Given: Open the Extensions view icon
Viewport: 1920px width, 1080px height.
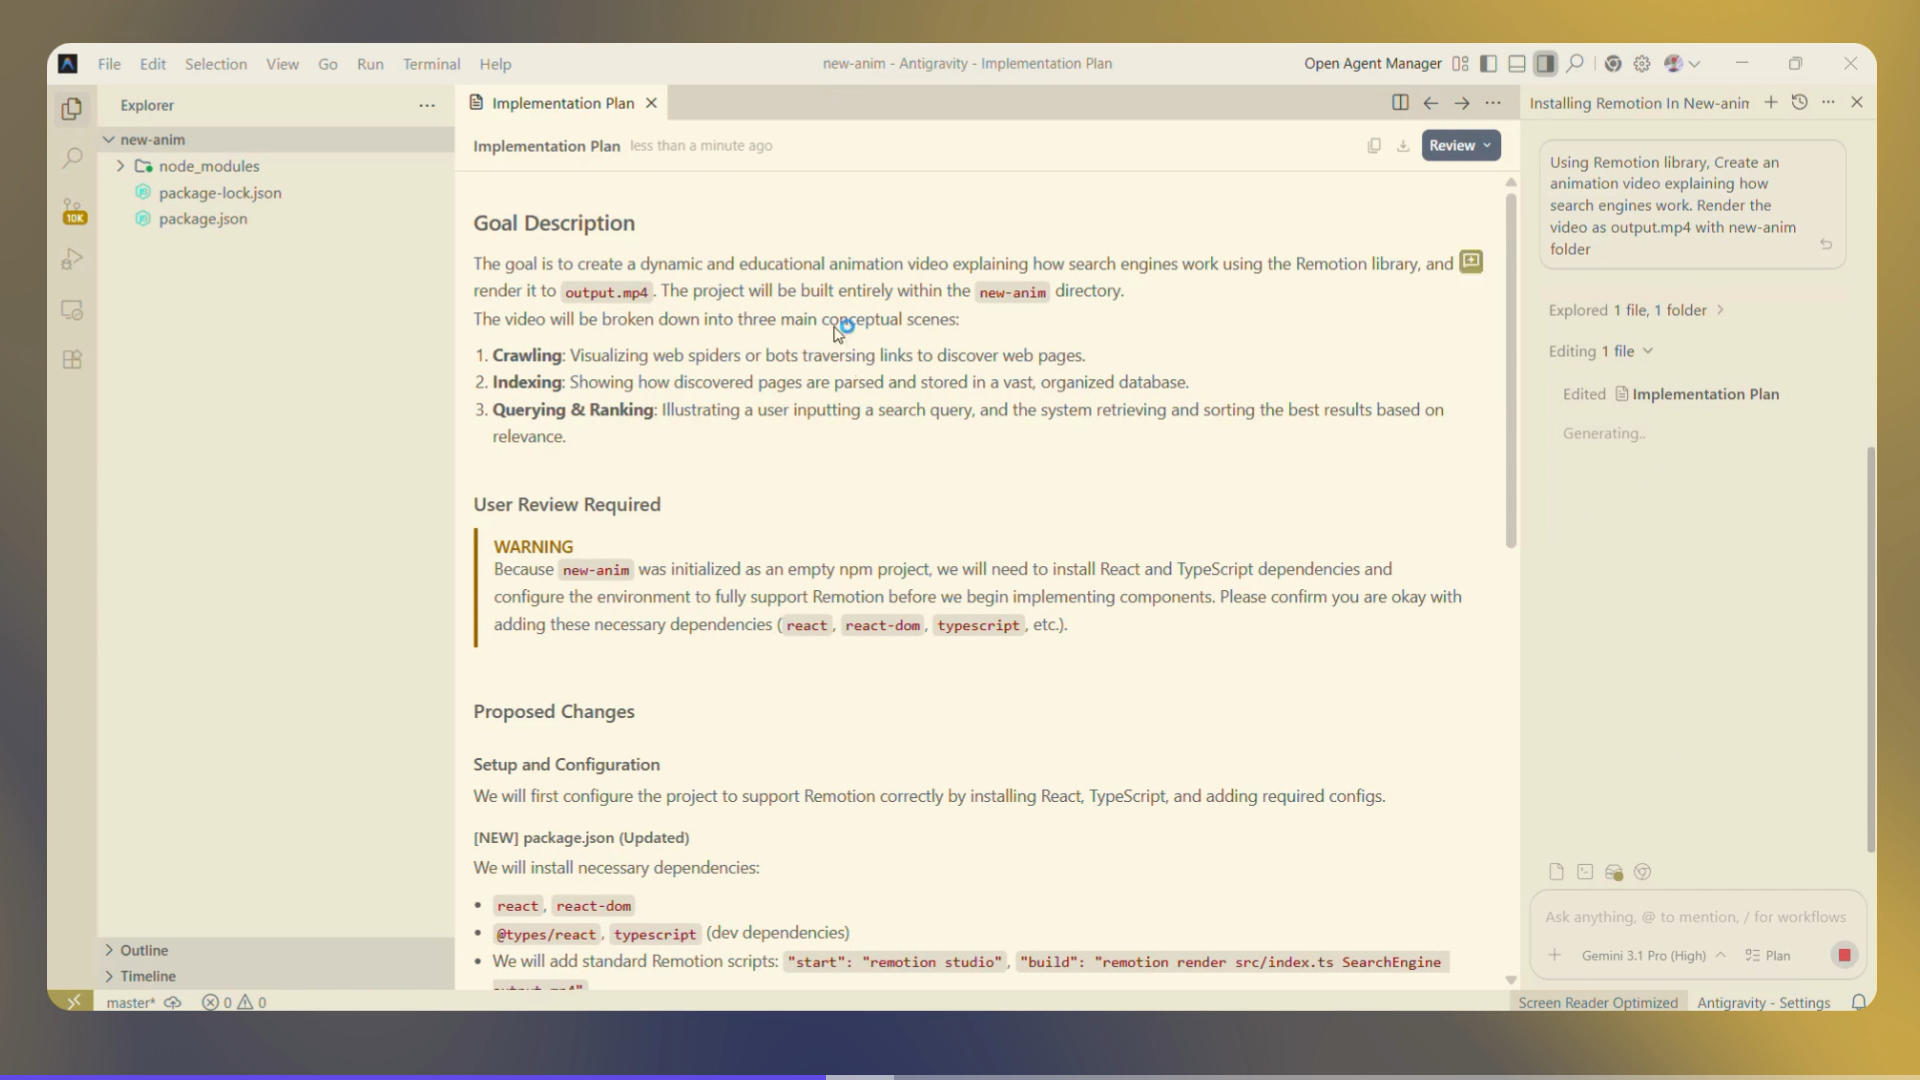Looking at the screenshot, I should click(x=72, y=360).
